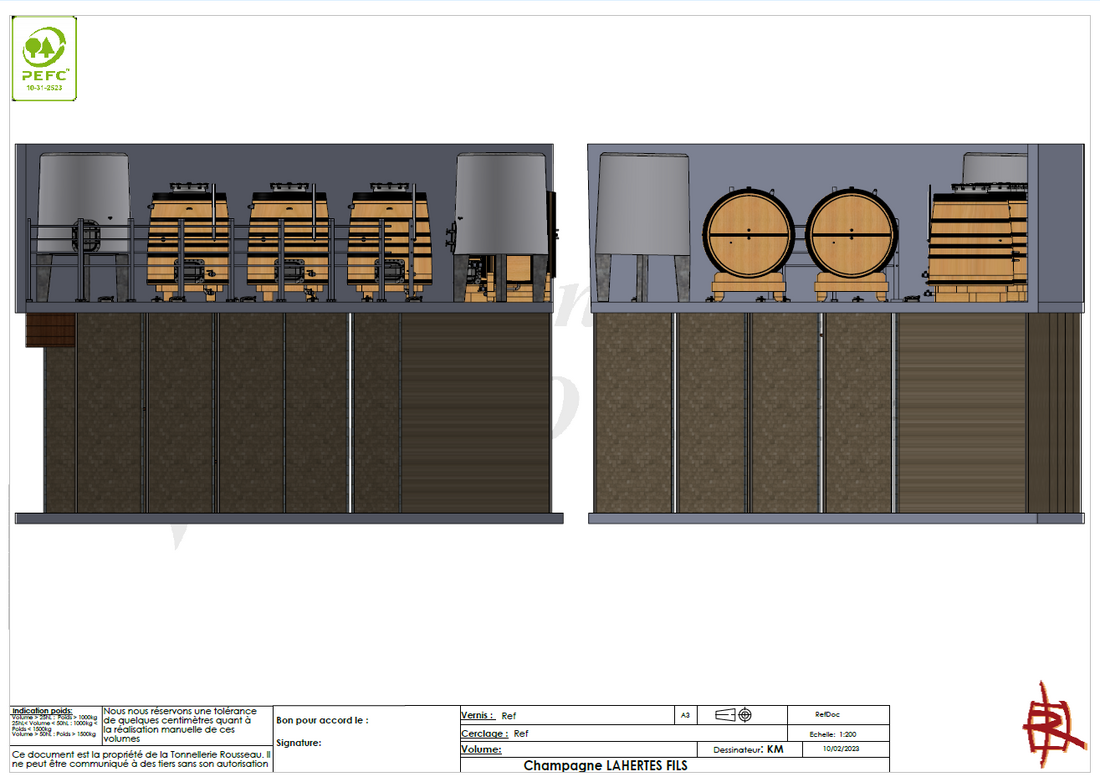This screenshot has height=782, width=1100.
Task: Click 'Bon pour accord le :' label
Action: click(x=322, y=720)
